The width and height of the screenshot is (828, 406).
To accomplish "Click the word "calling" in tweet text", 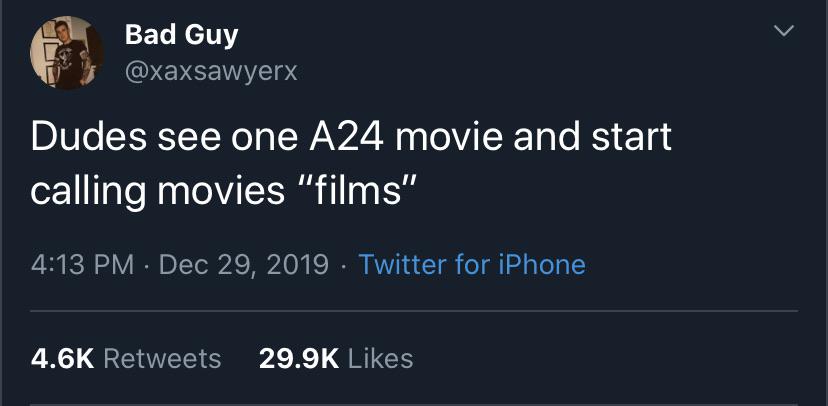I will [x=88, y=192].
